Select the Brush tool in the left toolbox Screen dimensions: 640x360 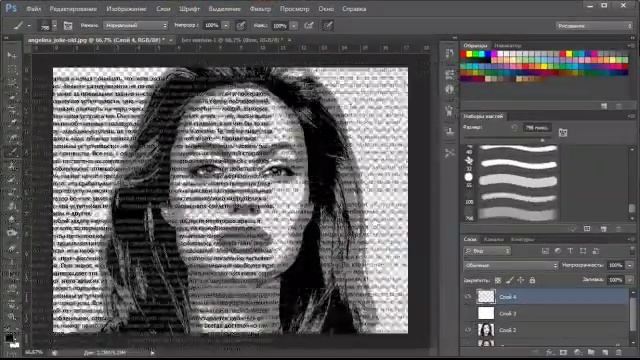12,152
